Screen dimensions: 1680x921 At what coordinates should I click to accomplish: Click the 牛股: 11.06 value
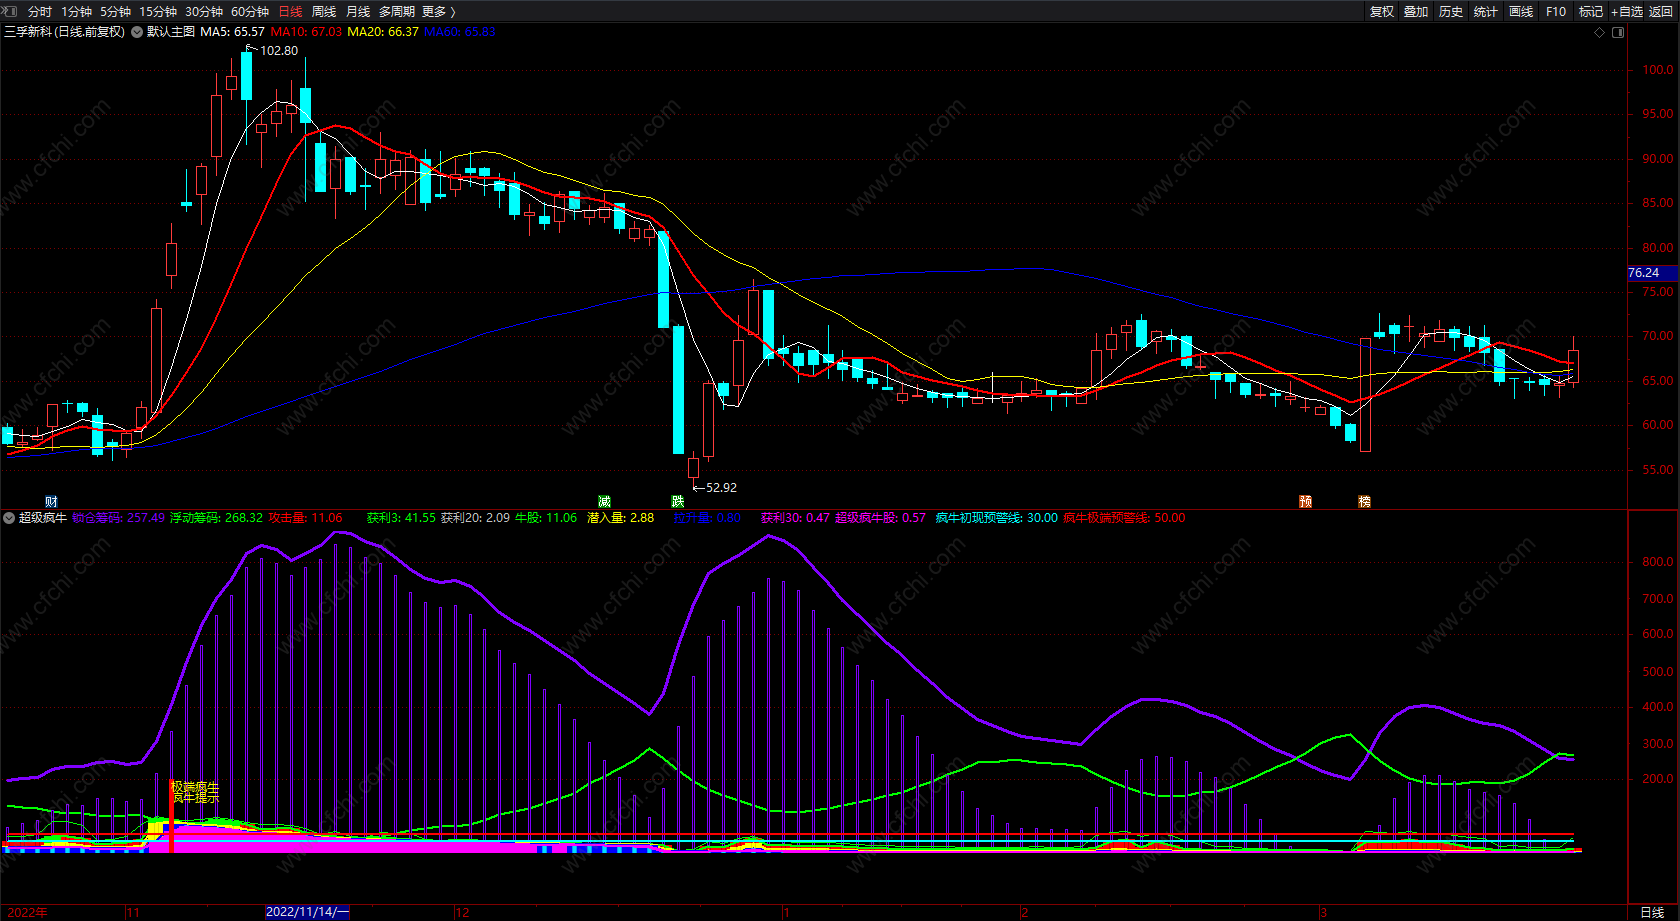tap(546, 518)
